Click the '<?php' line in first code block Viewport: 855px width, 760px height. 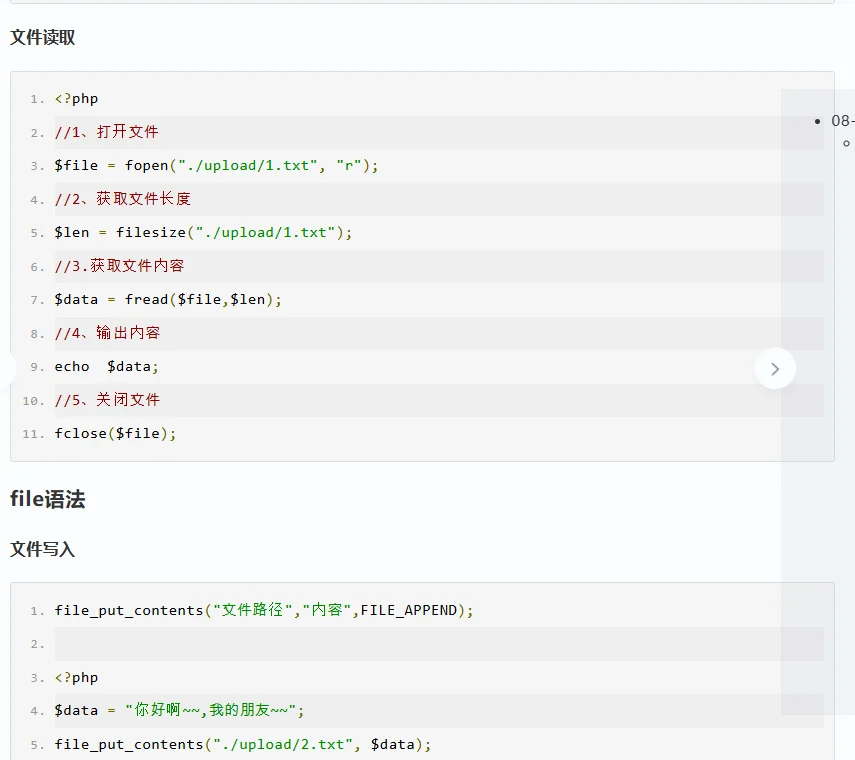(76, 99)
